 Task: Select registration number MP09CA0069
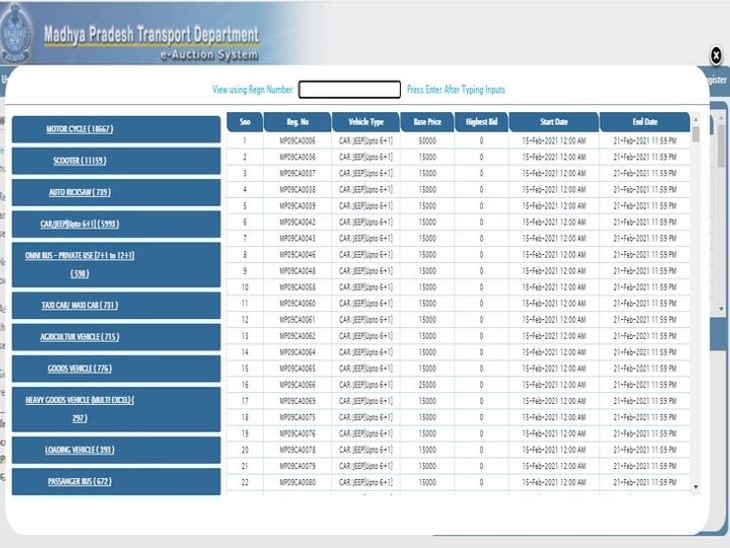297,401
